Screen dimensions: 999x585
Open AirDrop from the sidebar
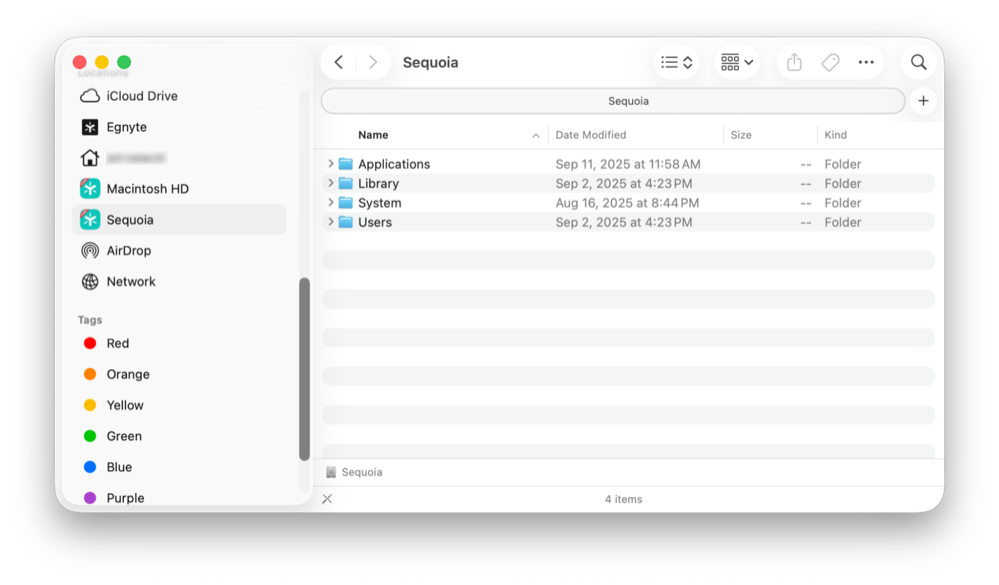point(133,250)
